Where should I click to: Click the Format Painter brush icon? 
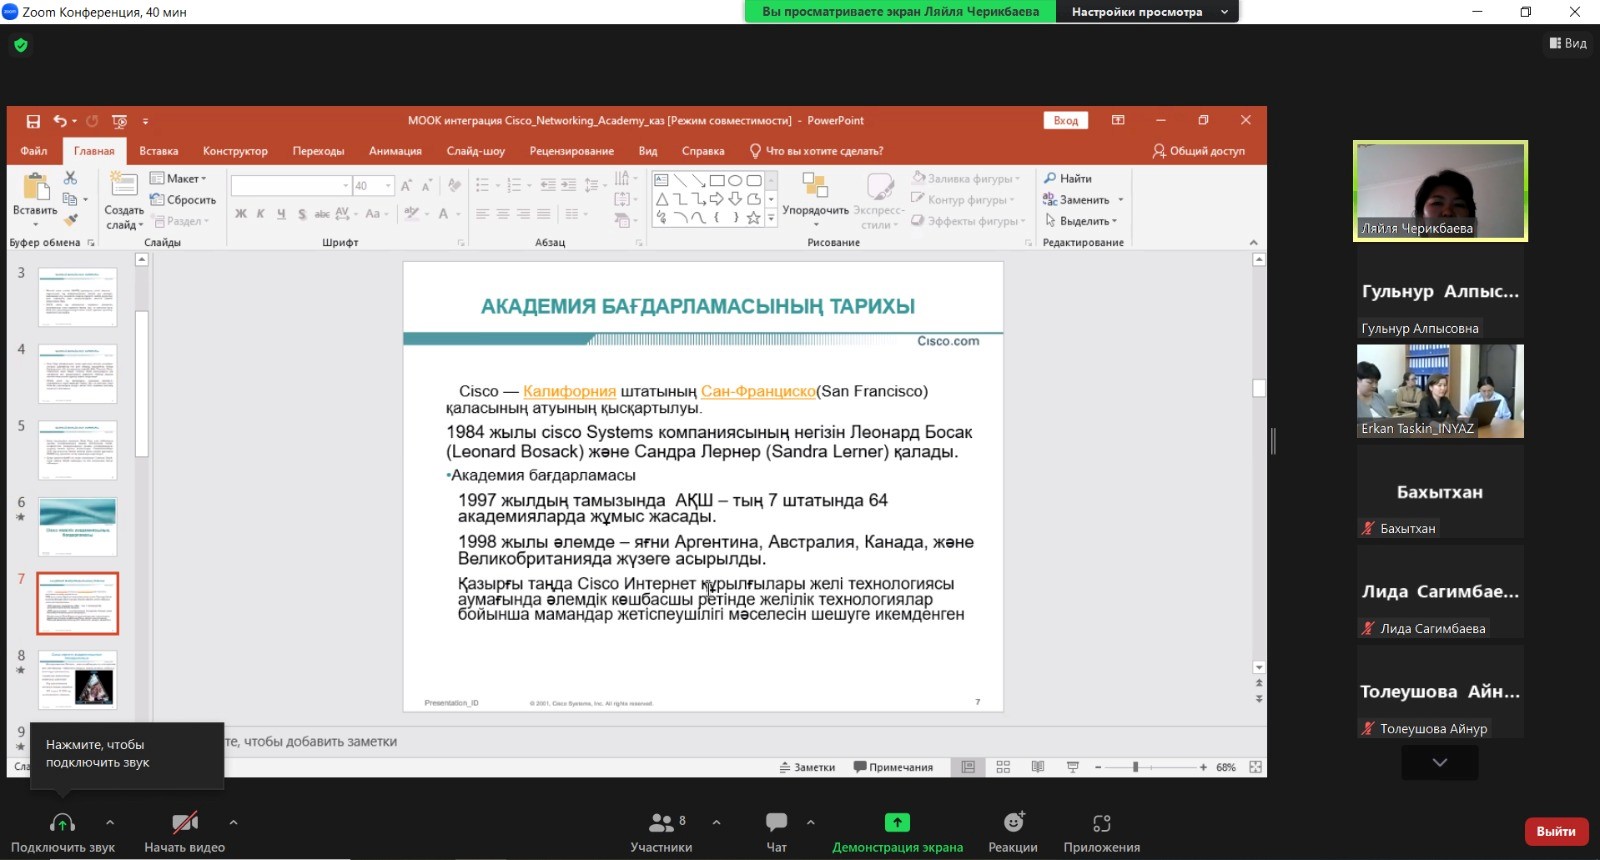pyautogui.click(x=70, y=219)
